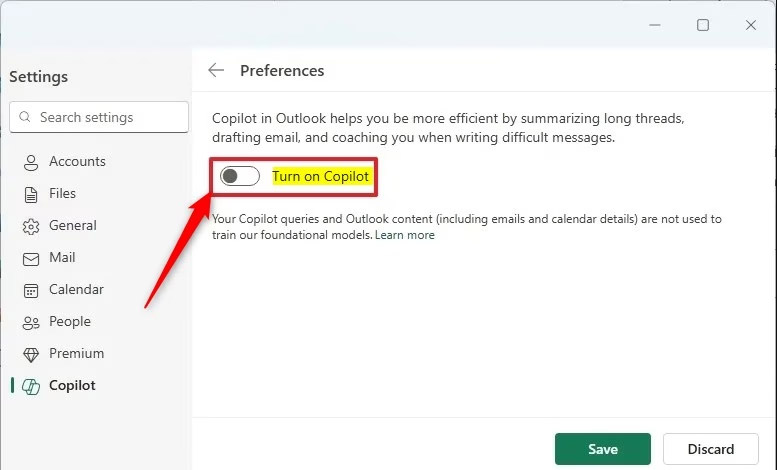This screenshot has width=777, height=470.
Task: Click the back arrow beside Preferences
Action: (x=216, y=70)
